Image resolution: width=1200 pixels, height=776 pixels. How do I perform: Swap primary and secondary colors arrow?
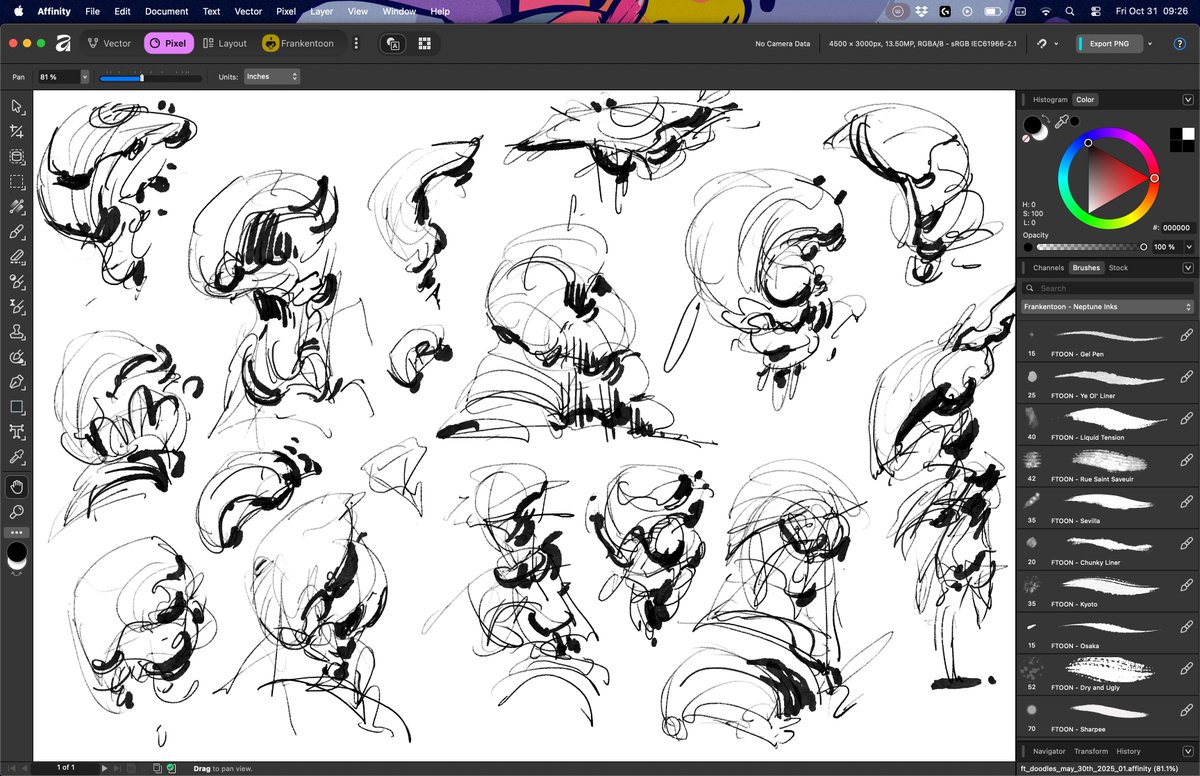[1044, 118]
